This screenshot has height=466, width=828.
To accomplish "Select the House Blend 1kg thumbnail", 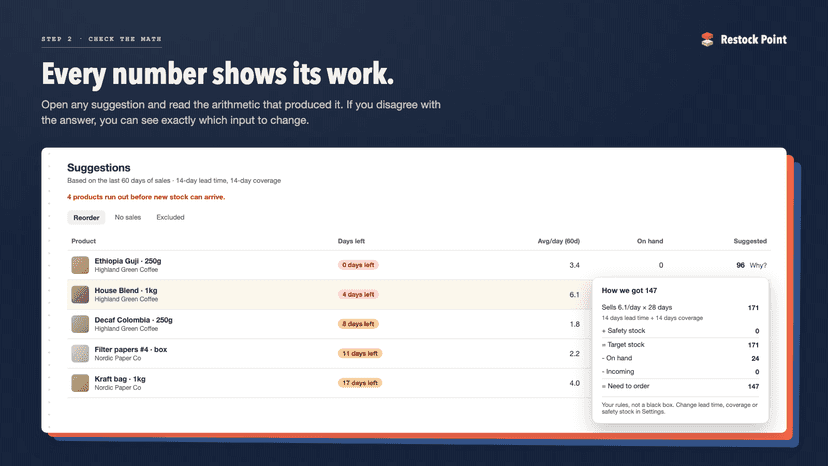I will (x=80, y=294).
